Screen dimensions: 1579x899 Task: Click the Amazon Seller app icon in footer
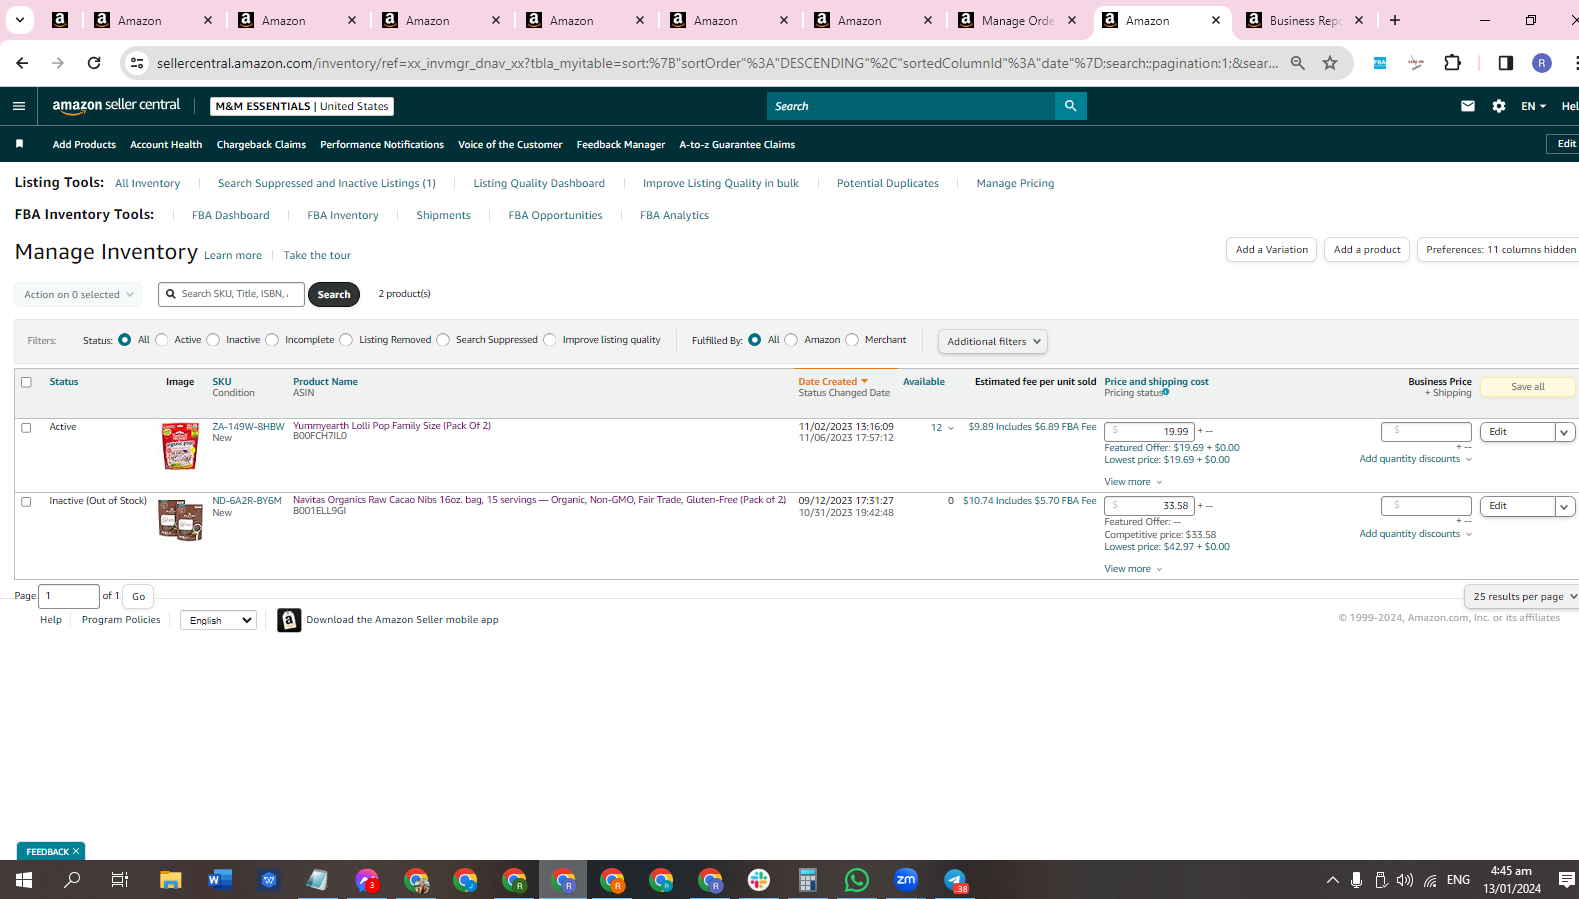tap(289, 620)
